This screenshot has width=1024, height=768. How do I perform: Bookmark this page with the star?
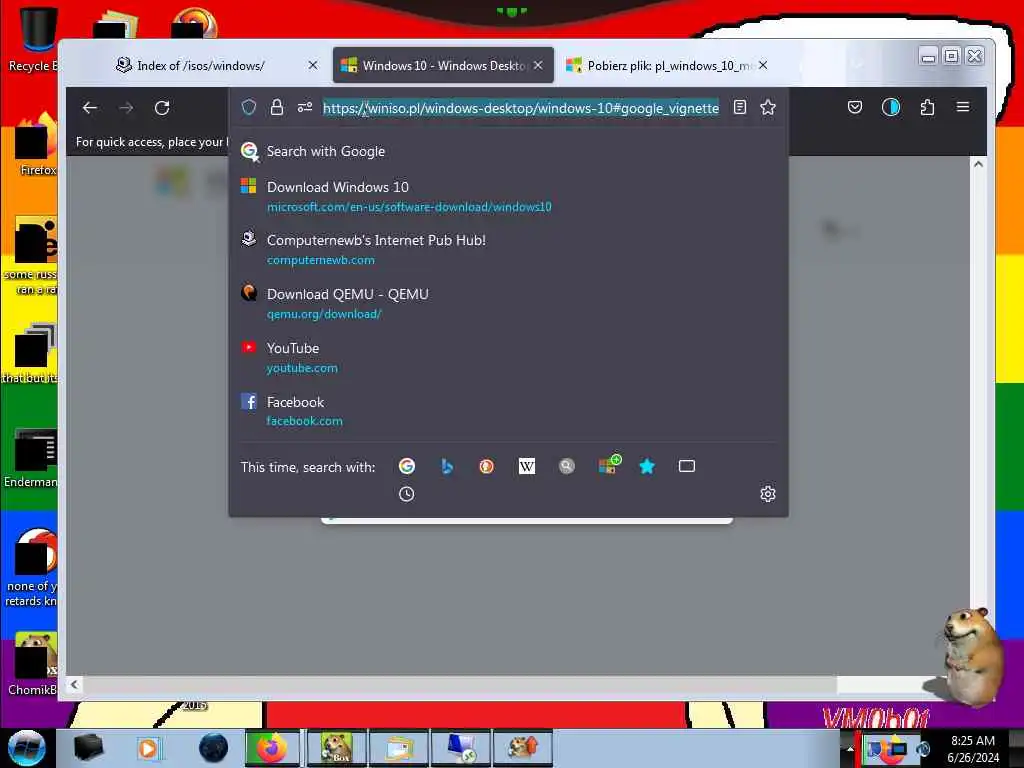768,107
